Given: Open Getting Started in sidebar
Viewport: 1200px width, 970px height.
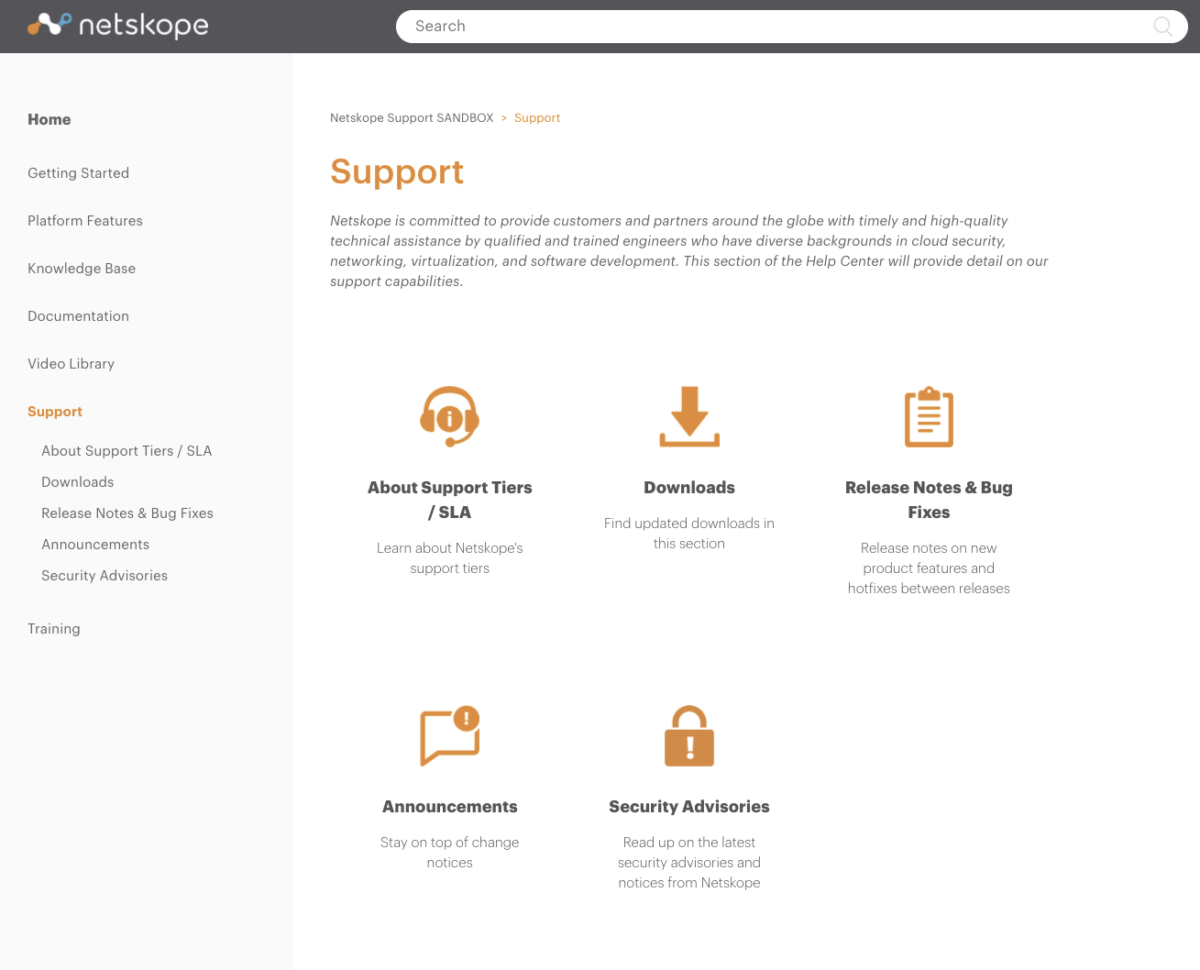Looking at the screenshot, I should tap(78, 173).
